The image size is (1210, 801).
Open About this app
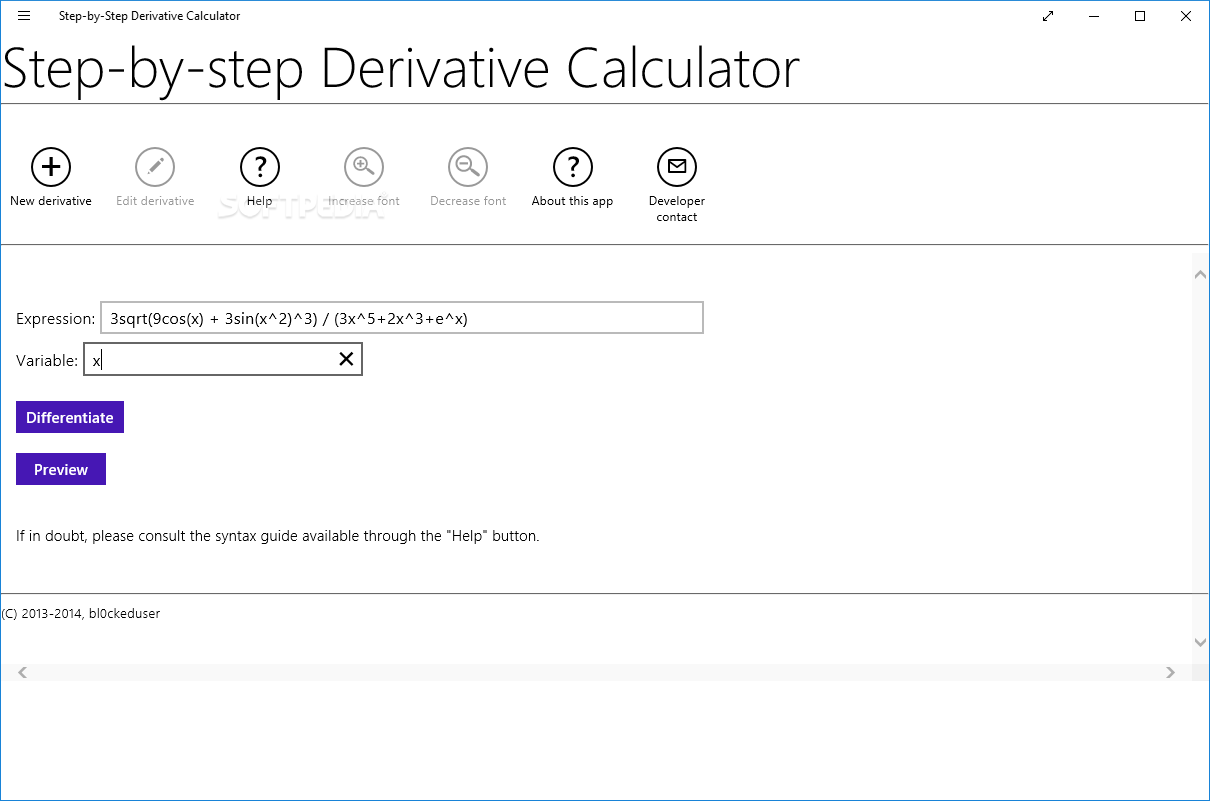[x=573, y=167]
